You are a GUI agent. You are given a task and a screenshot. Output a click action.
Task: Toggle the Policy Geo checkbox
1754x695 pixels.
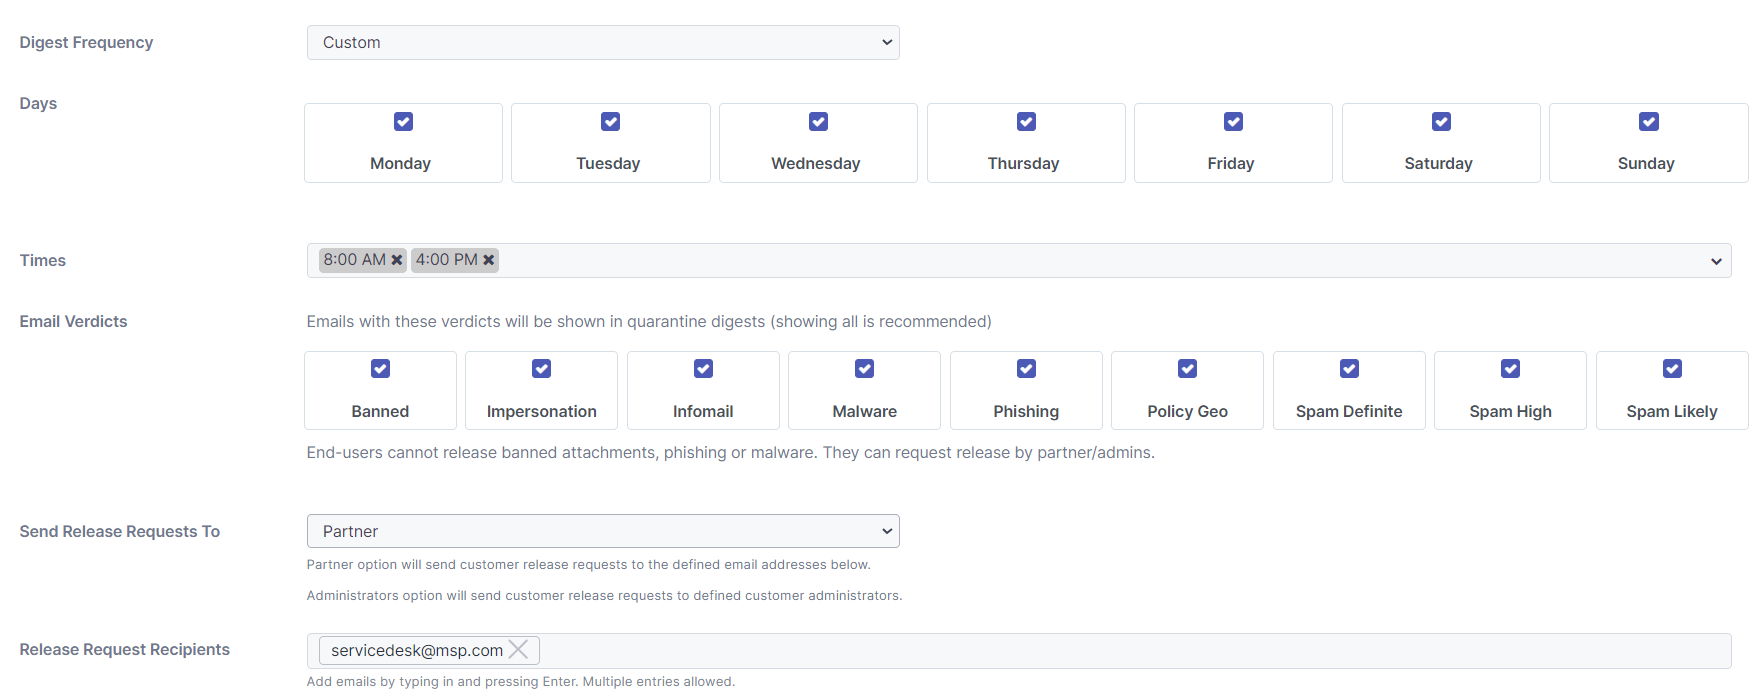[1187, 369]
